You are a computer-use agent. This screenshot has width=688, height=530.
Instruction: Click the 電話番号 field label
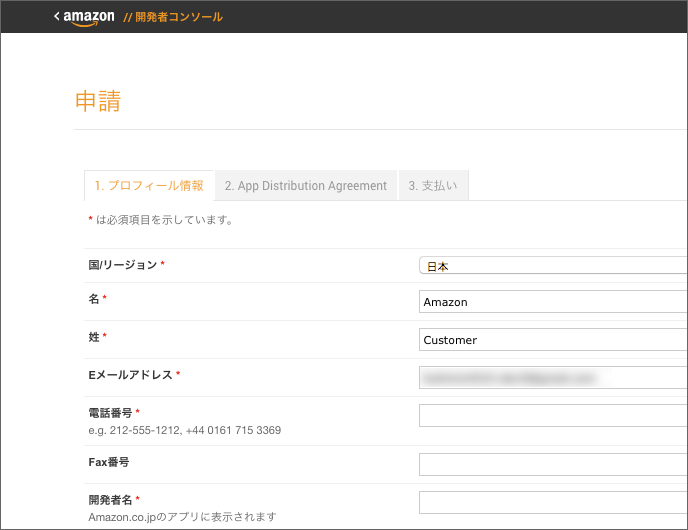[111, 413]
